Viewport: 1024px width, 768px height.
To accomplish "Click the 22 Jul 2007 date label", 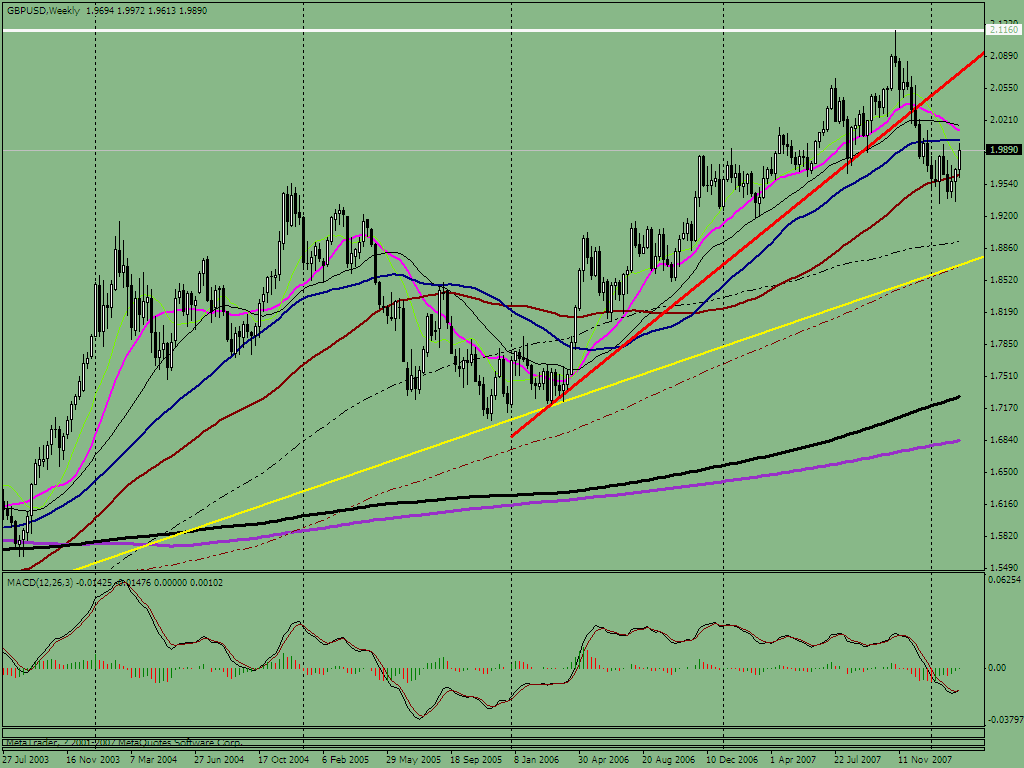I will 857,760.
